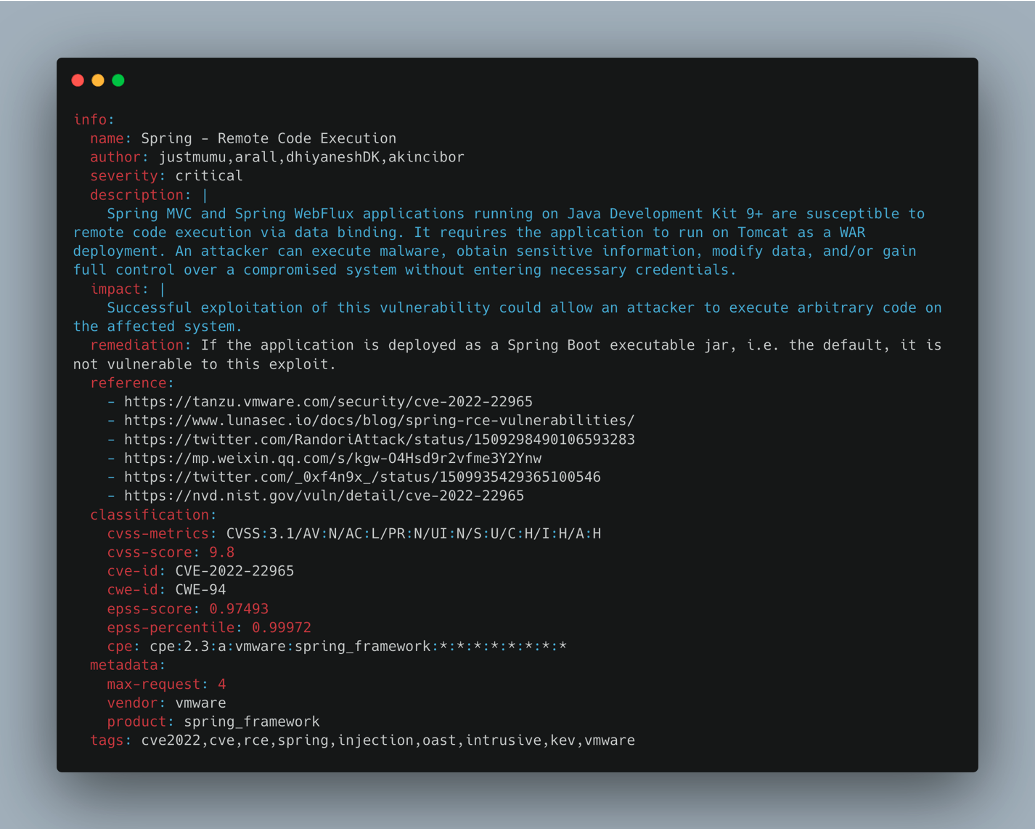Click the max-request value 4
This screenshot has height=832, width=1036.
(x=221, y=684)
